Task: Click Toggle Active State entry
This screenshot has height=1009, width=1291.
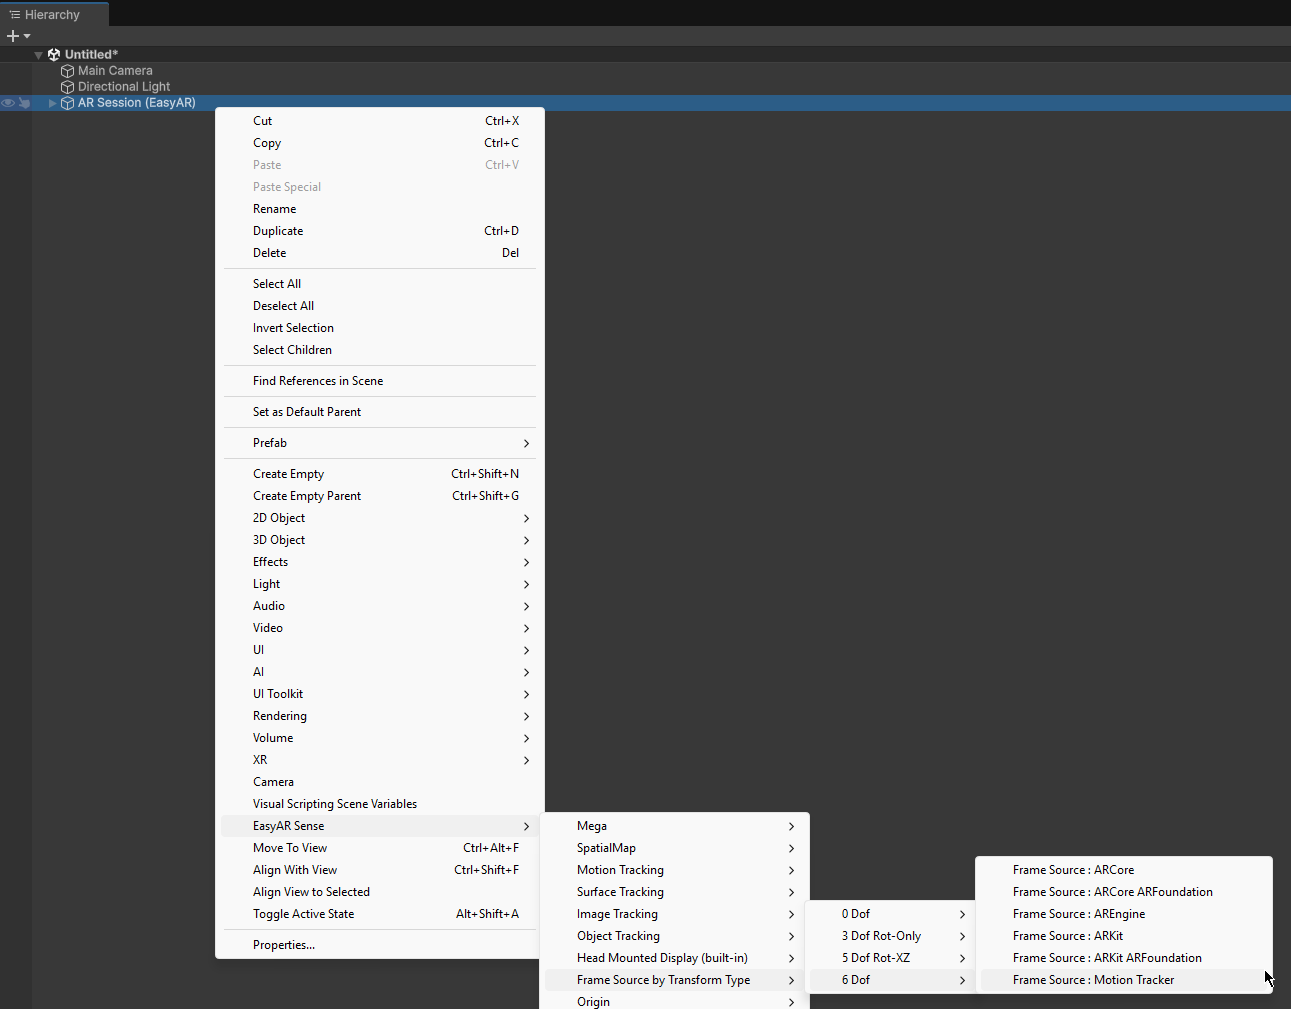Action: pyautogui.click(x=303, y=914)
